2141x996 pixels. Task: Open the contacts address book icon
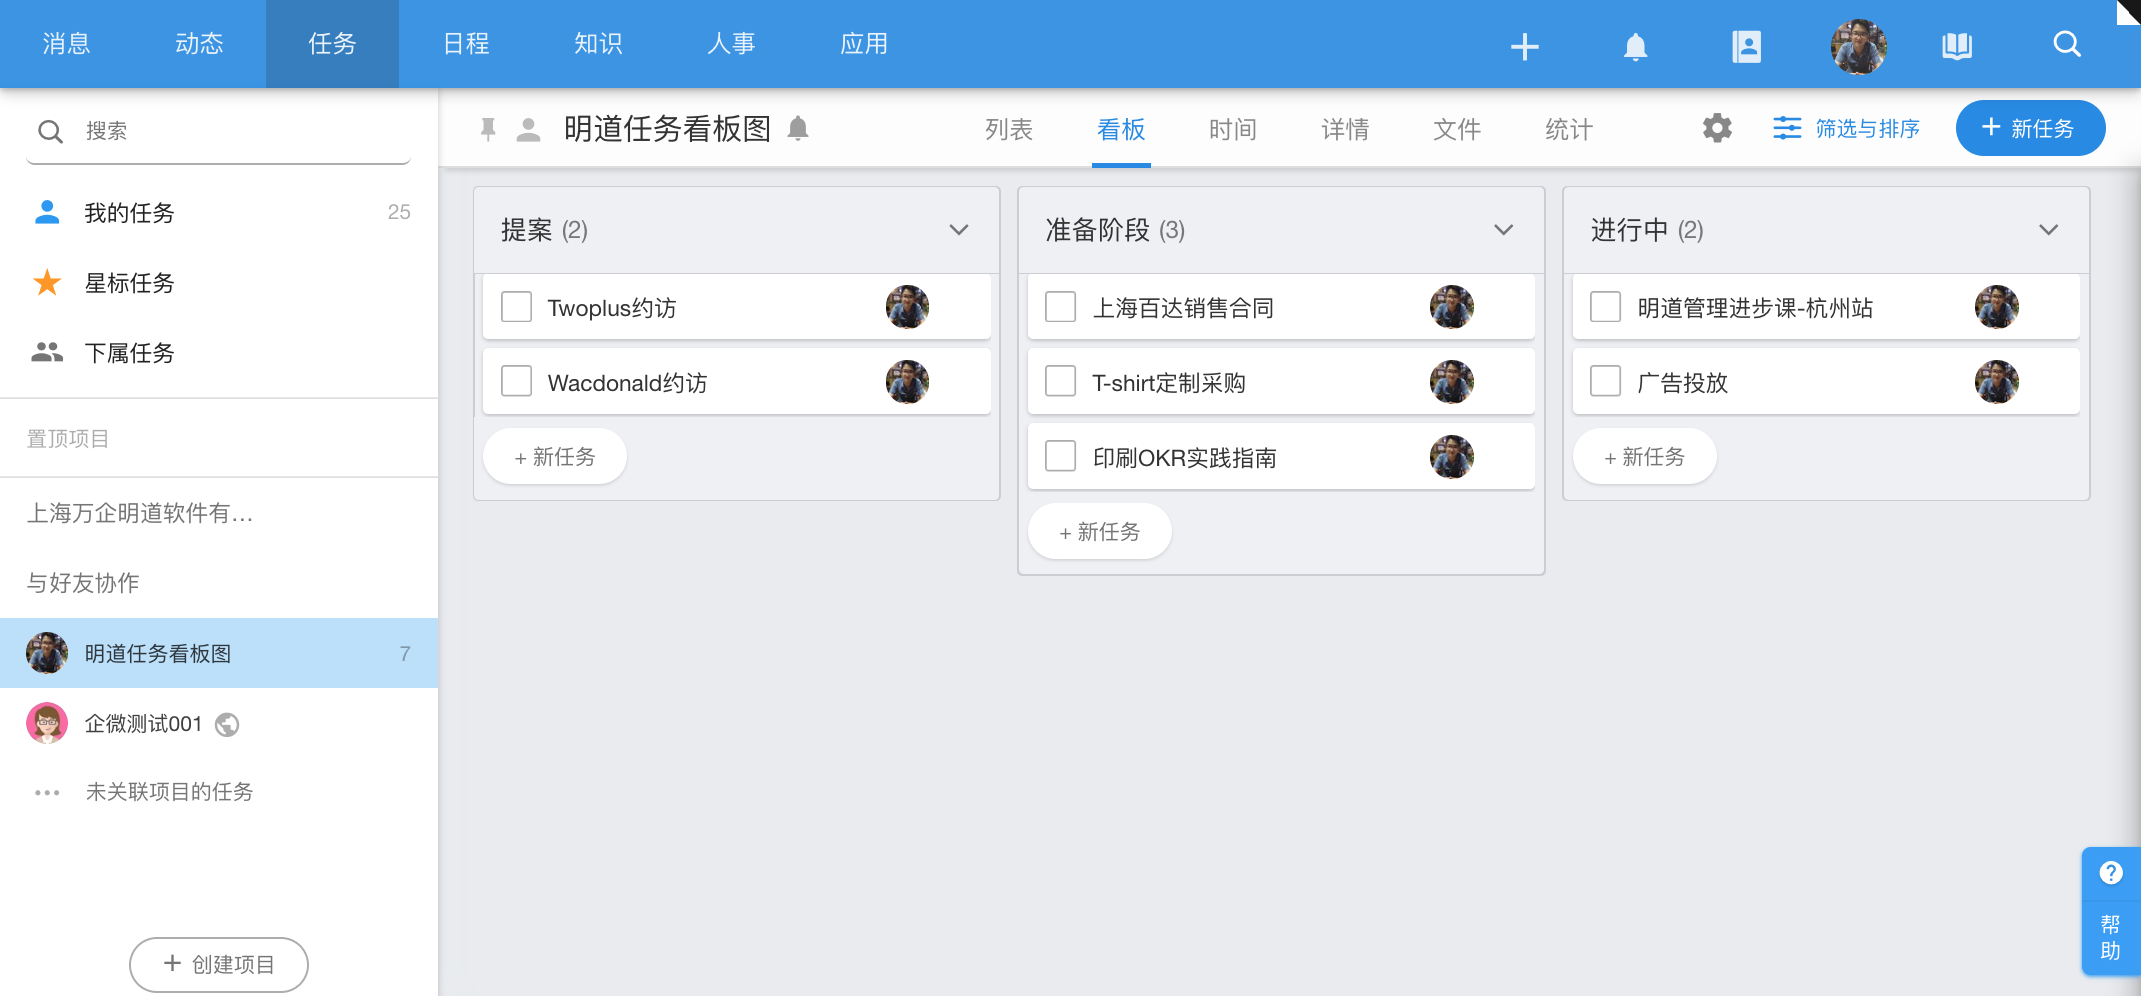click(x=1746, y=46)
